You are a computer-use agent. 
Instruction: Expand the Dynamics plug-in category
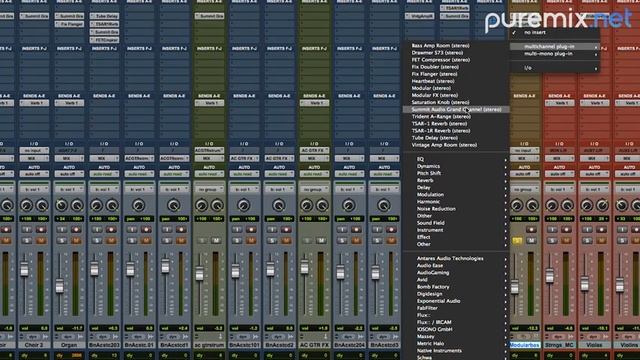point(456,166)
